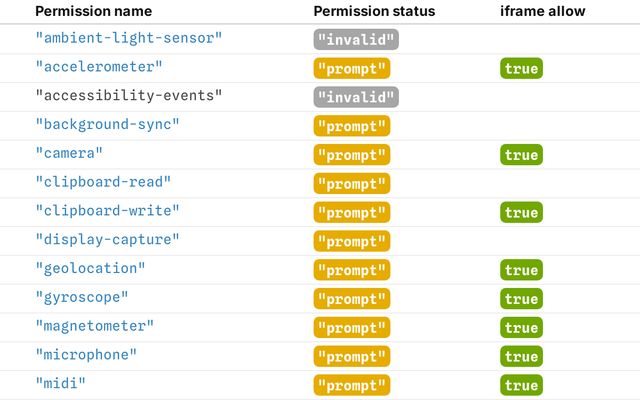Click the "accessibility-events" permission name text

pos(129,96)
